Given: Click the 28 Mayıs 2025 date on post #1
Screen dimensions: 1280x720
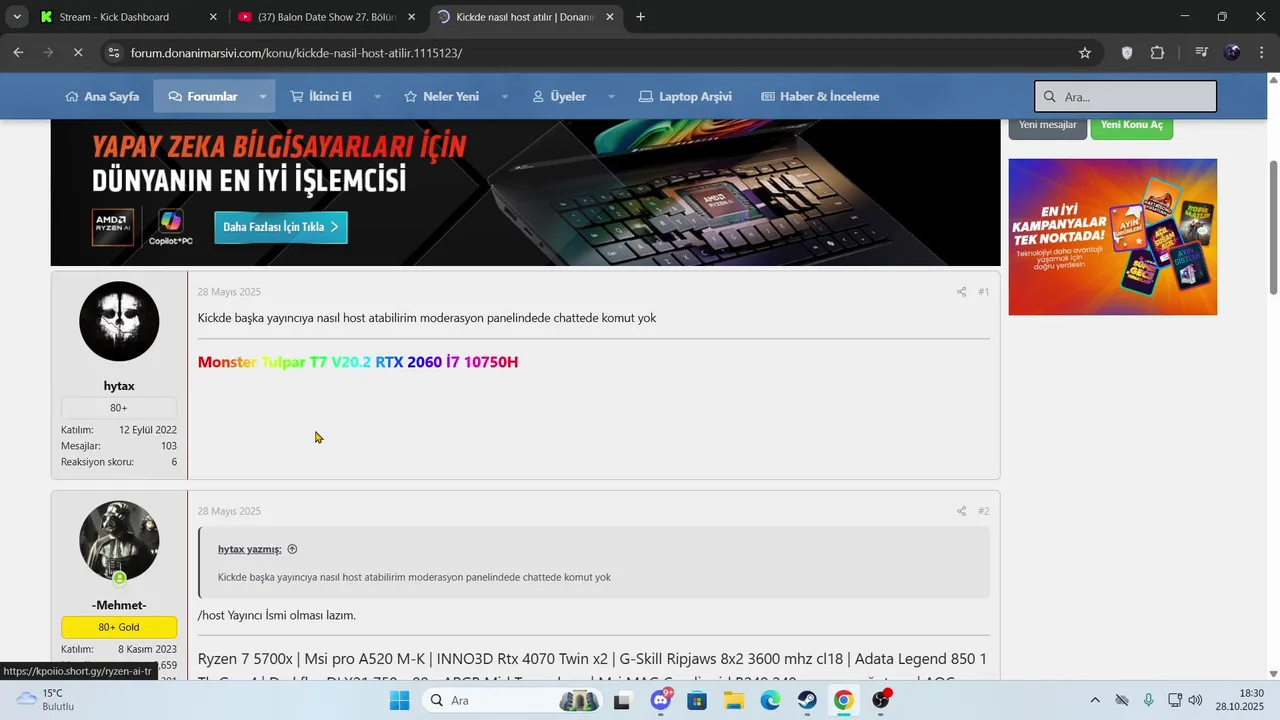Looking at the screenshot, I should pyautogui.click(x=229, y=292).
